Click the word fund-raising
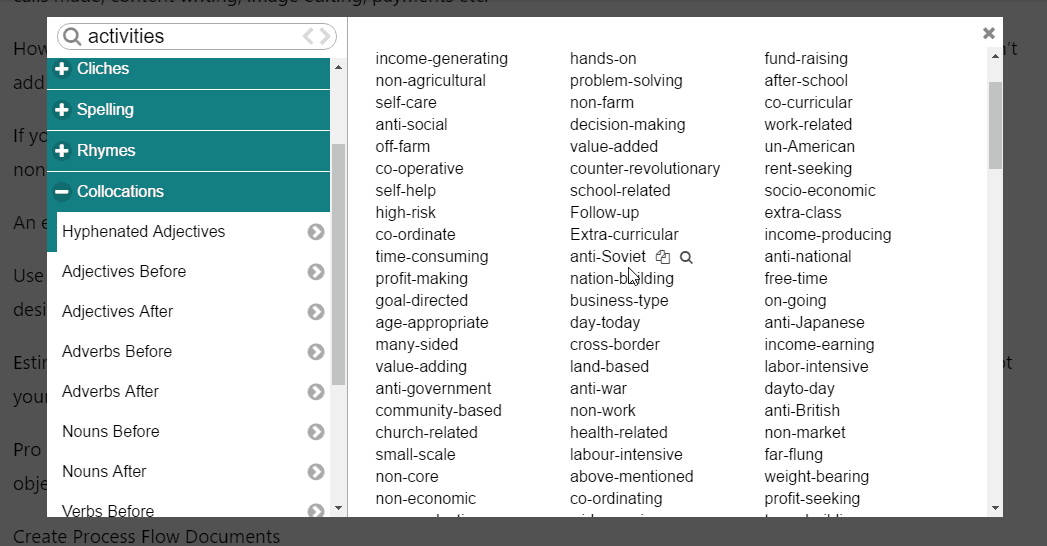Viewport: 1047px width, 546px height. pyautogui.click(x=806, y=59)
